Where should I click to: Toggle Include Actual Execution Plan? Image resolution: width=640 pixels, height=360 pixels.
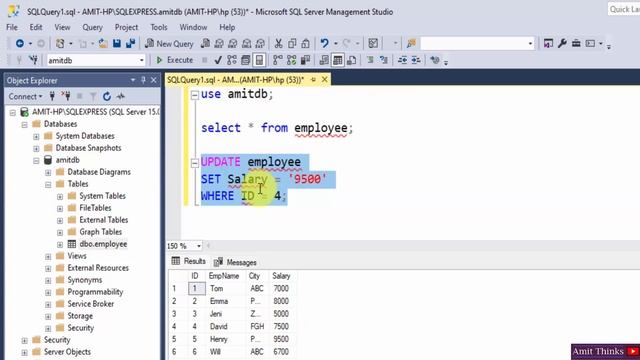(x=278, y=60)
